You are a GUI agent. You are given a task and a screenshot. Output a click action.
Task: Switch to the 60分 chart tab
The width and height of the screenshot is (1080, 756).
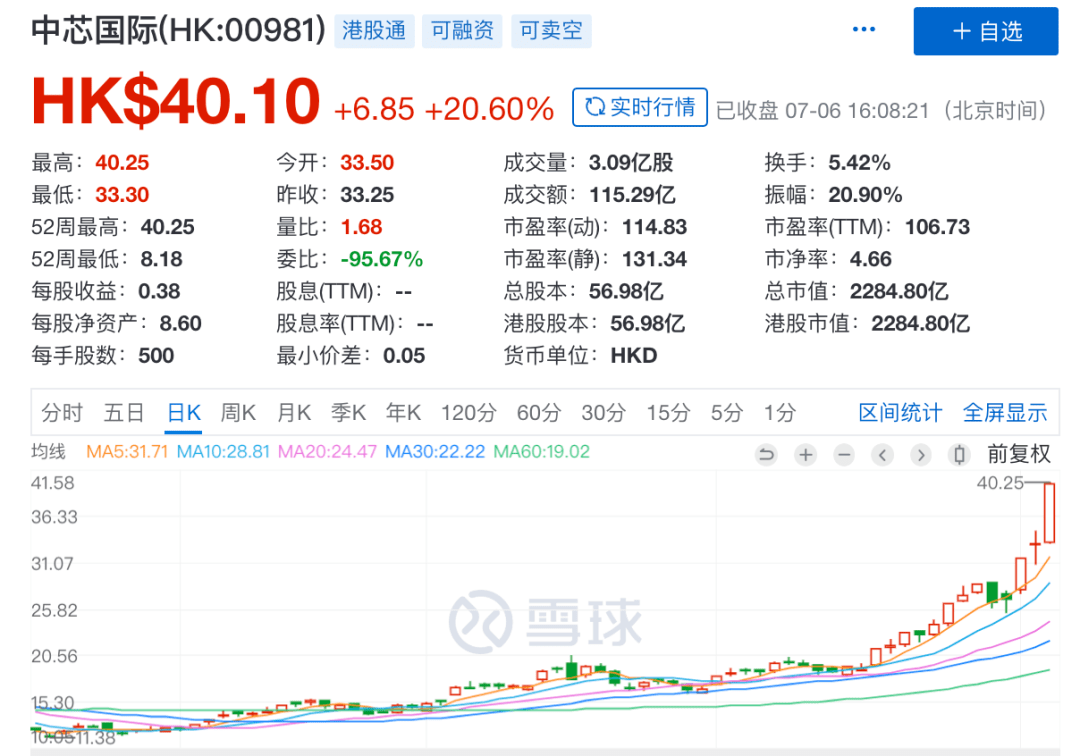point(539,412)
